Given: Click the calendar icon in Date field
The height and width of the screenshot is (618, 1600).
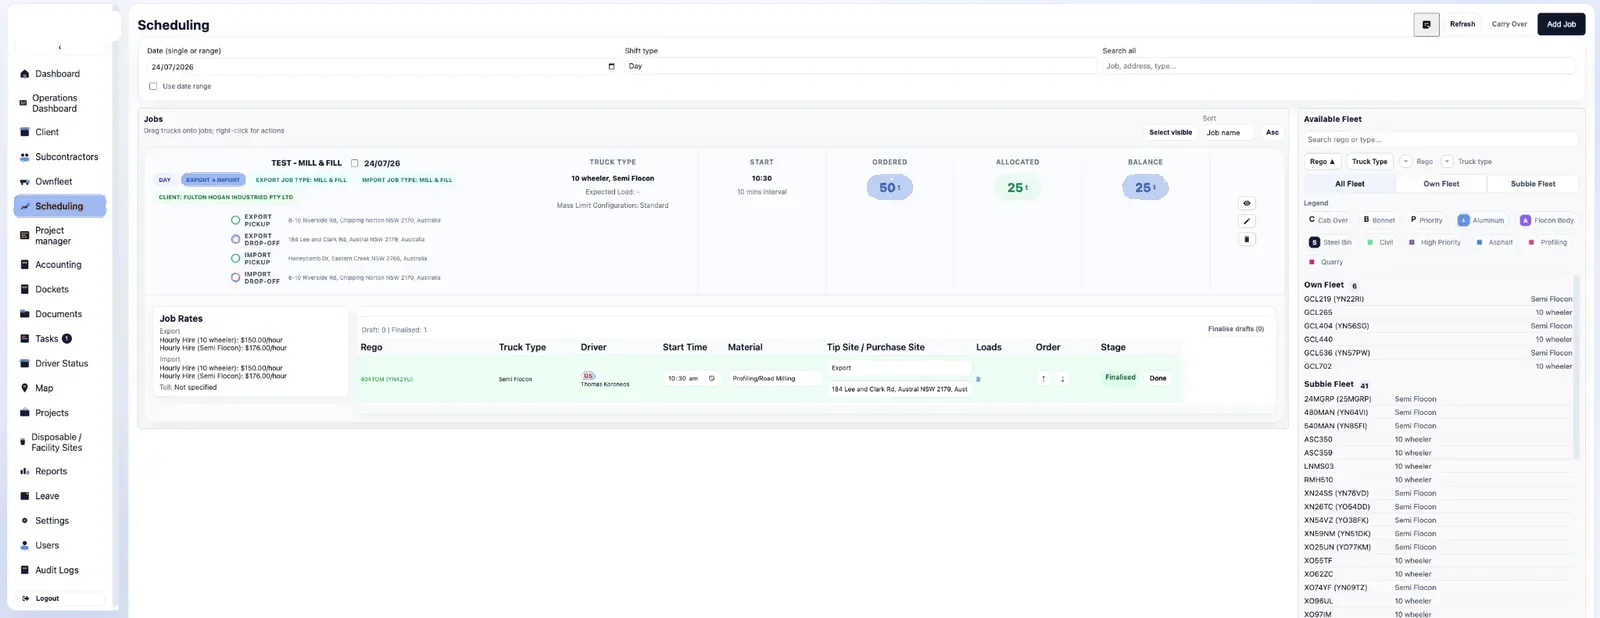Looking at the screenshot, I should point(611,67).
